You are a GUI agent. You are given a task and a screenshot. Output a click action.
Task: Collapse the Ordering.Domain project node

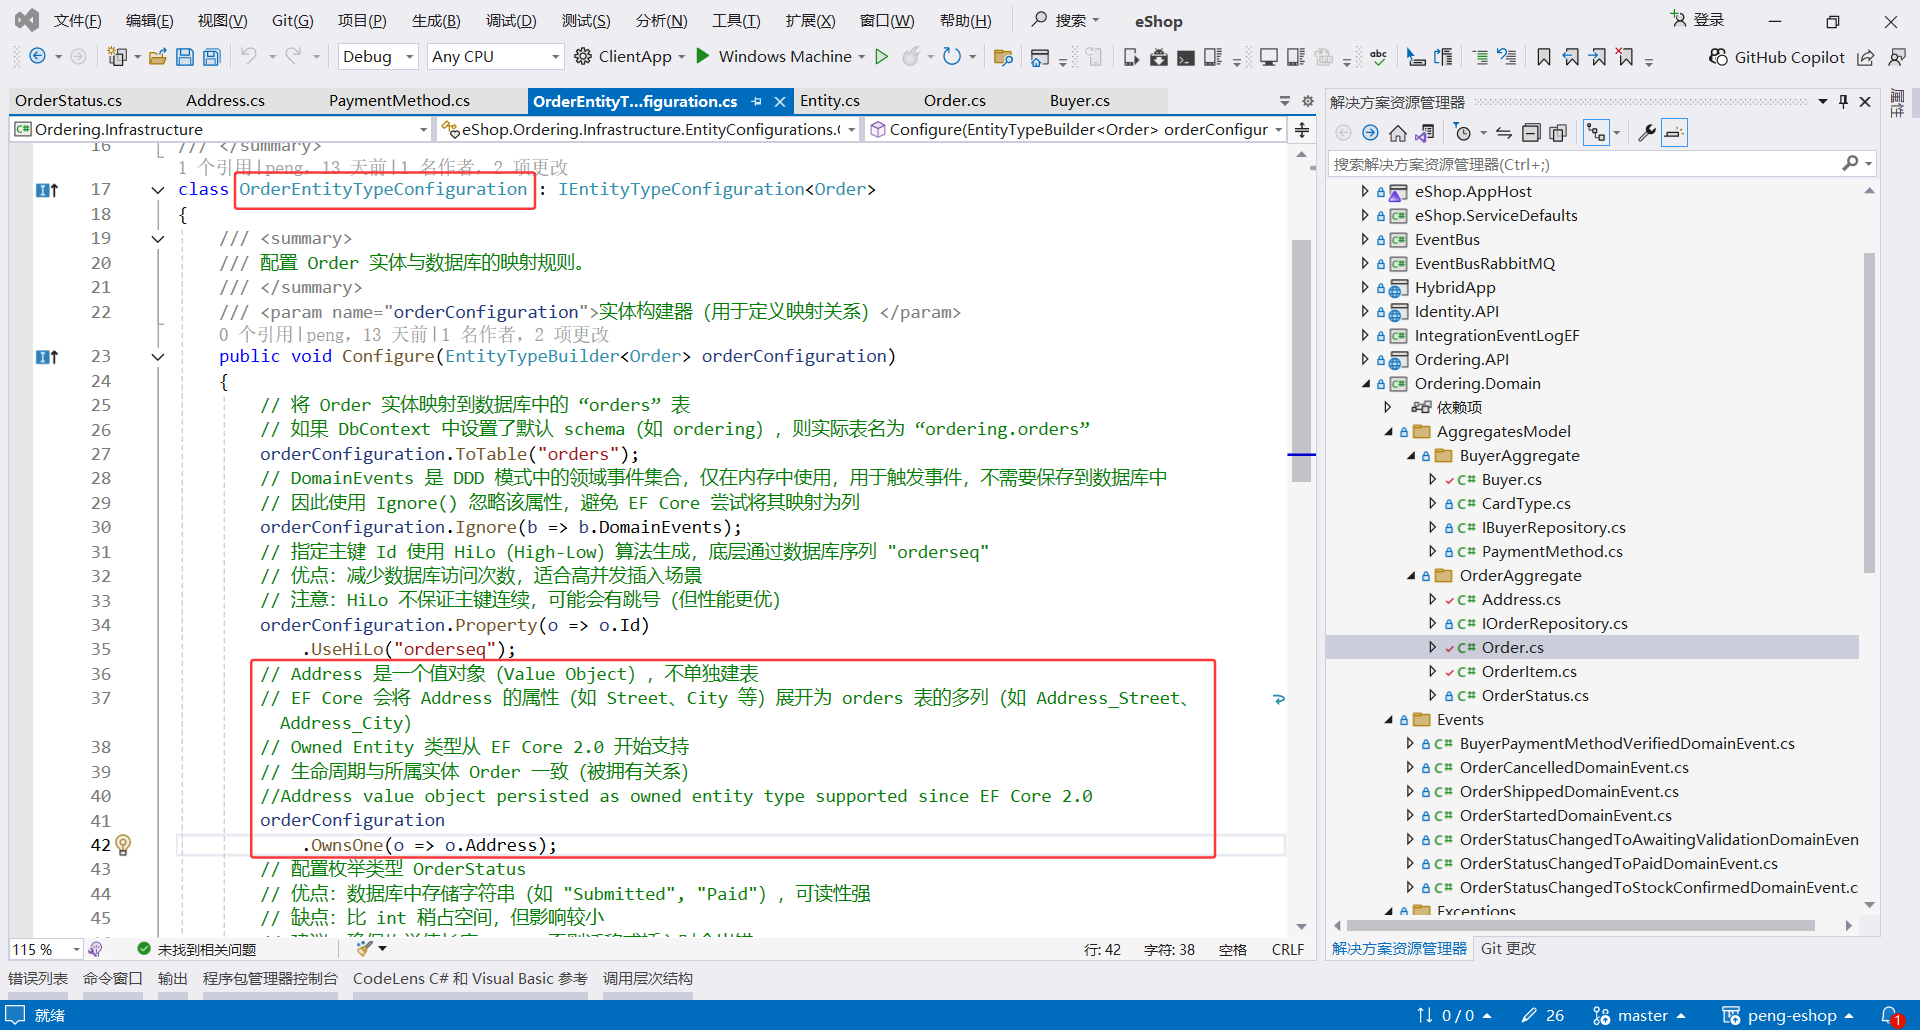[x=1365, y=384]
